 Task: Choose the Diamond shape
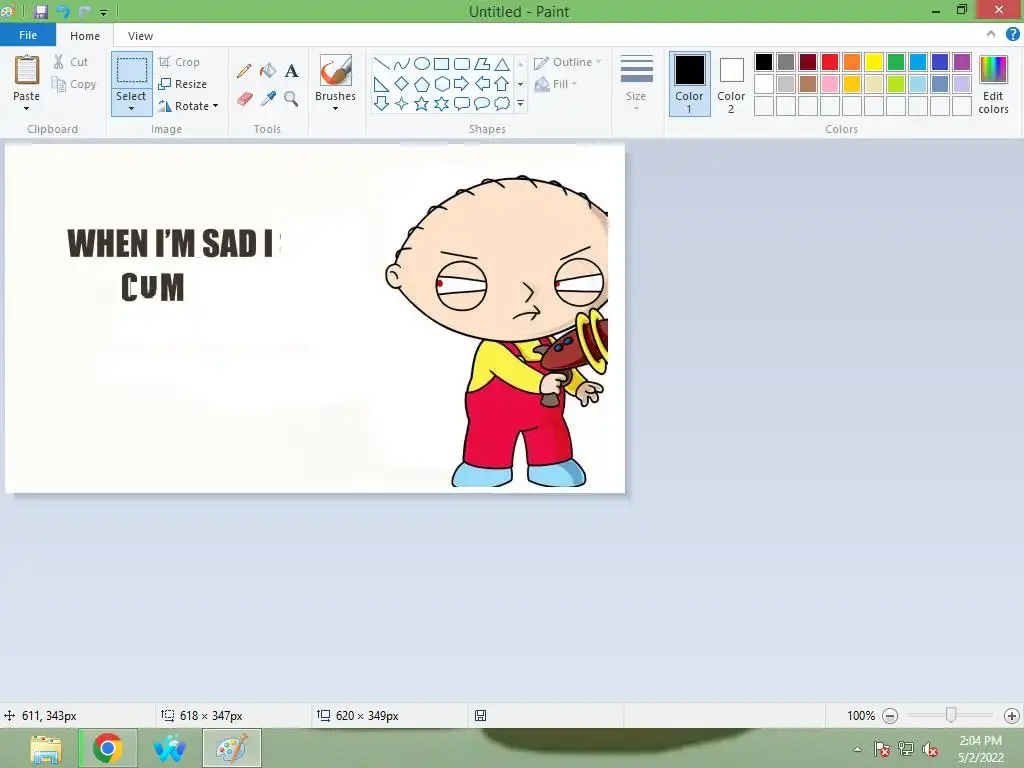coord(402,84)
